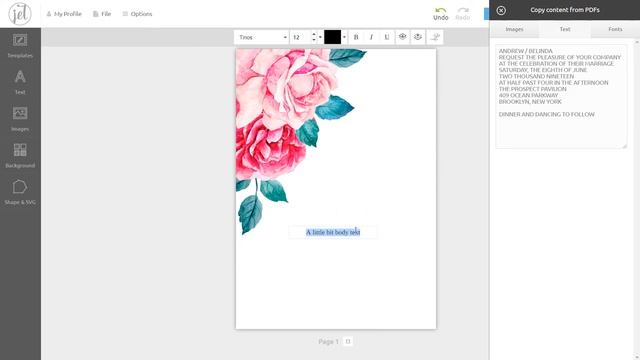The image size is (640, 360).
Task: Toggle bold formatting
Action: (x=356, y=37)
